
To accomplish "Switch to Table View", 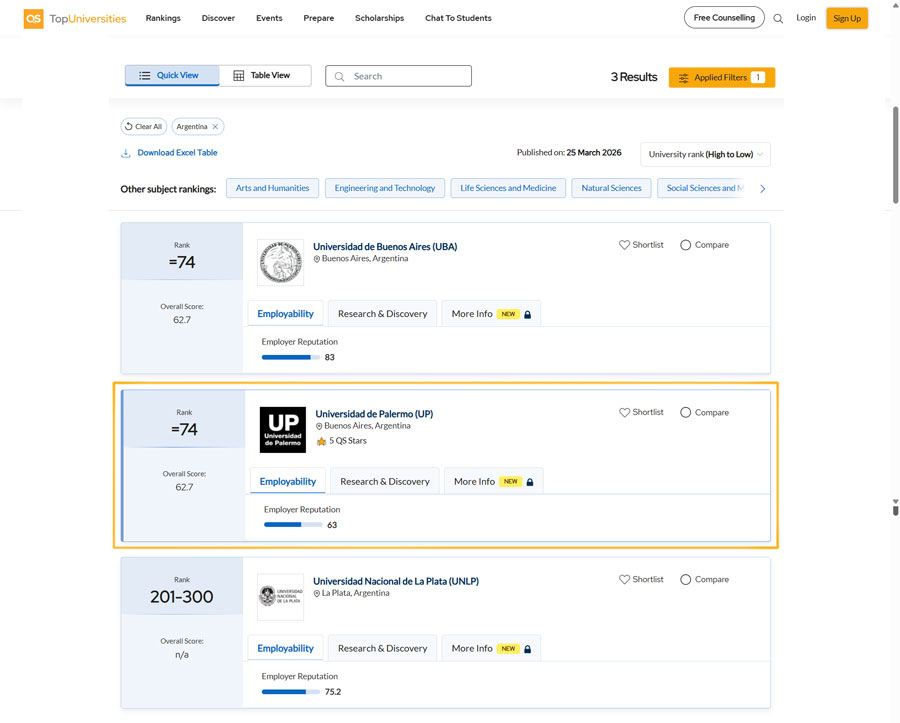I will tap(262, 76).
